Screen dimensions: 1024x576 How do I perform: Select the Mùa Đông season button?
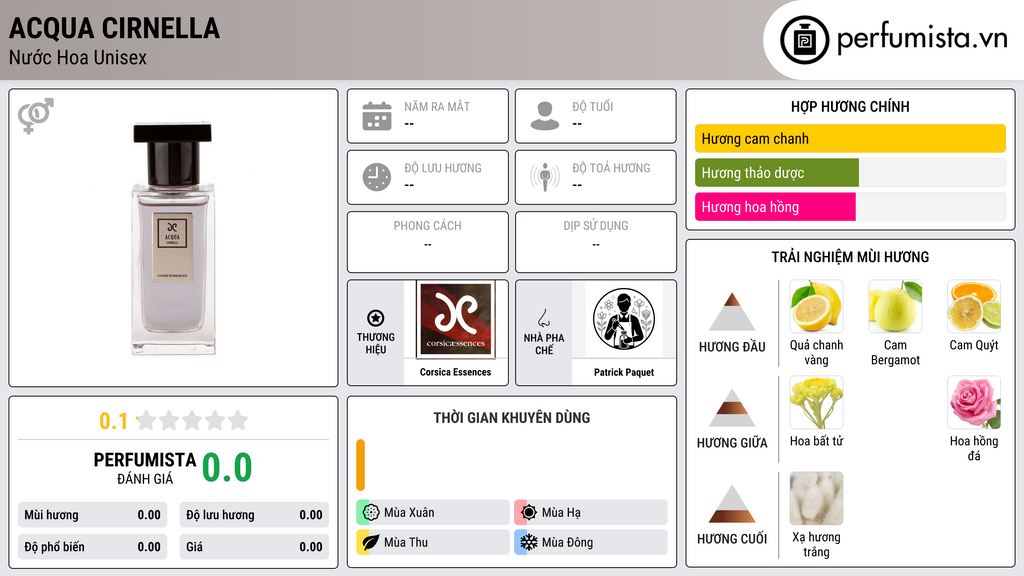(591, 542)
